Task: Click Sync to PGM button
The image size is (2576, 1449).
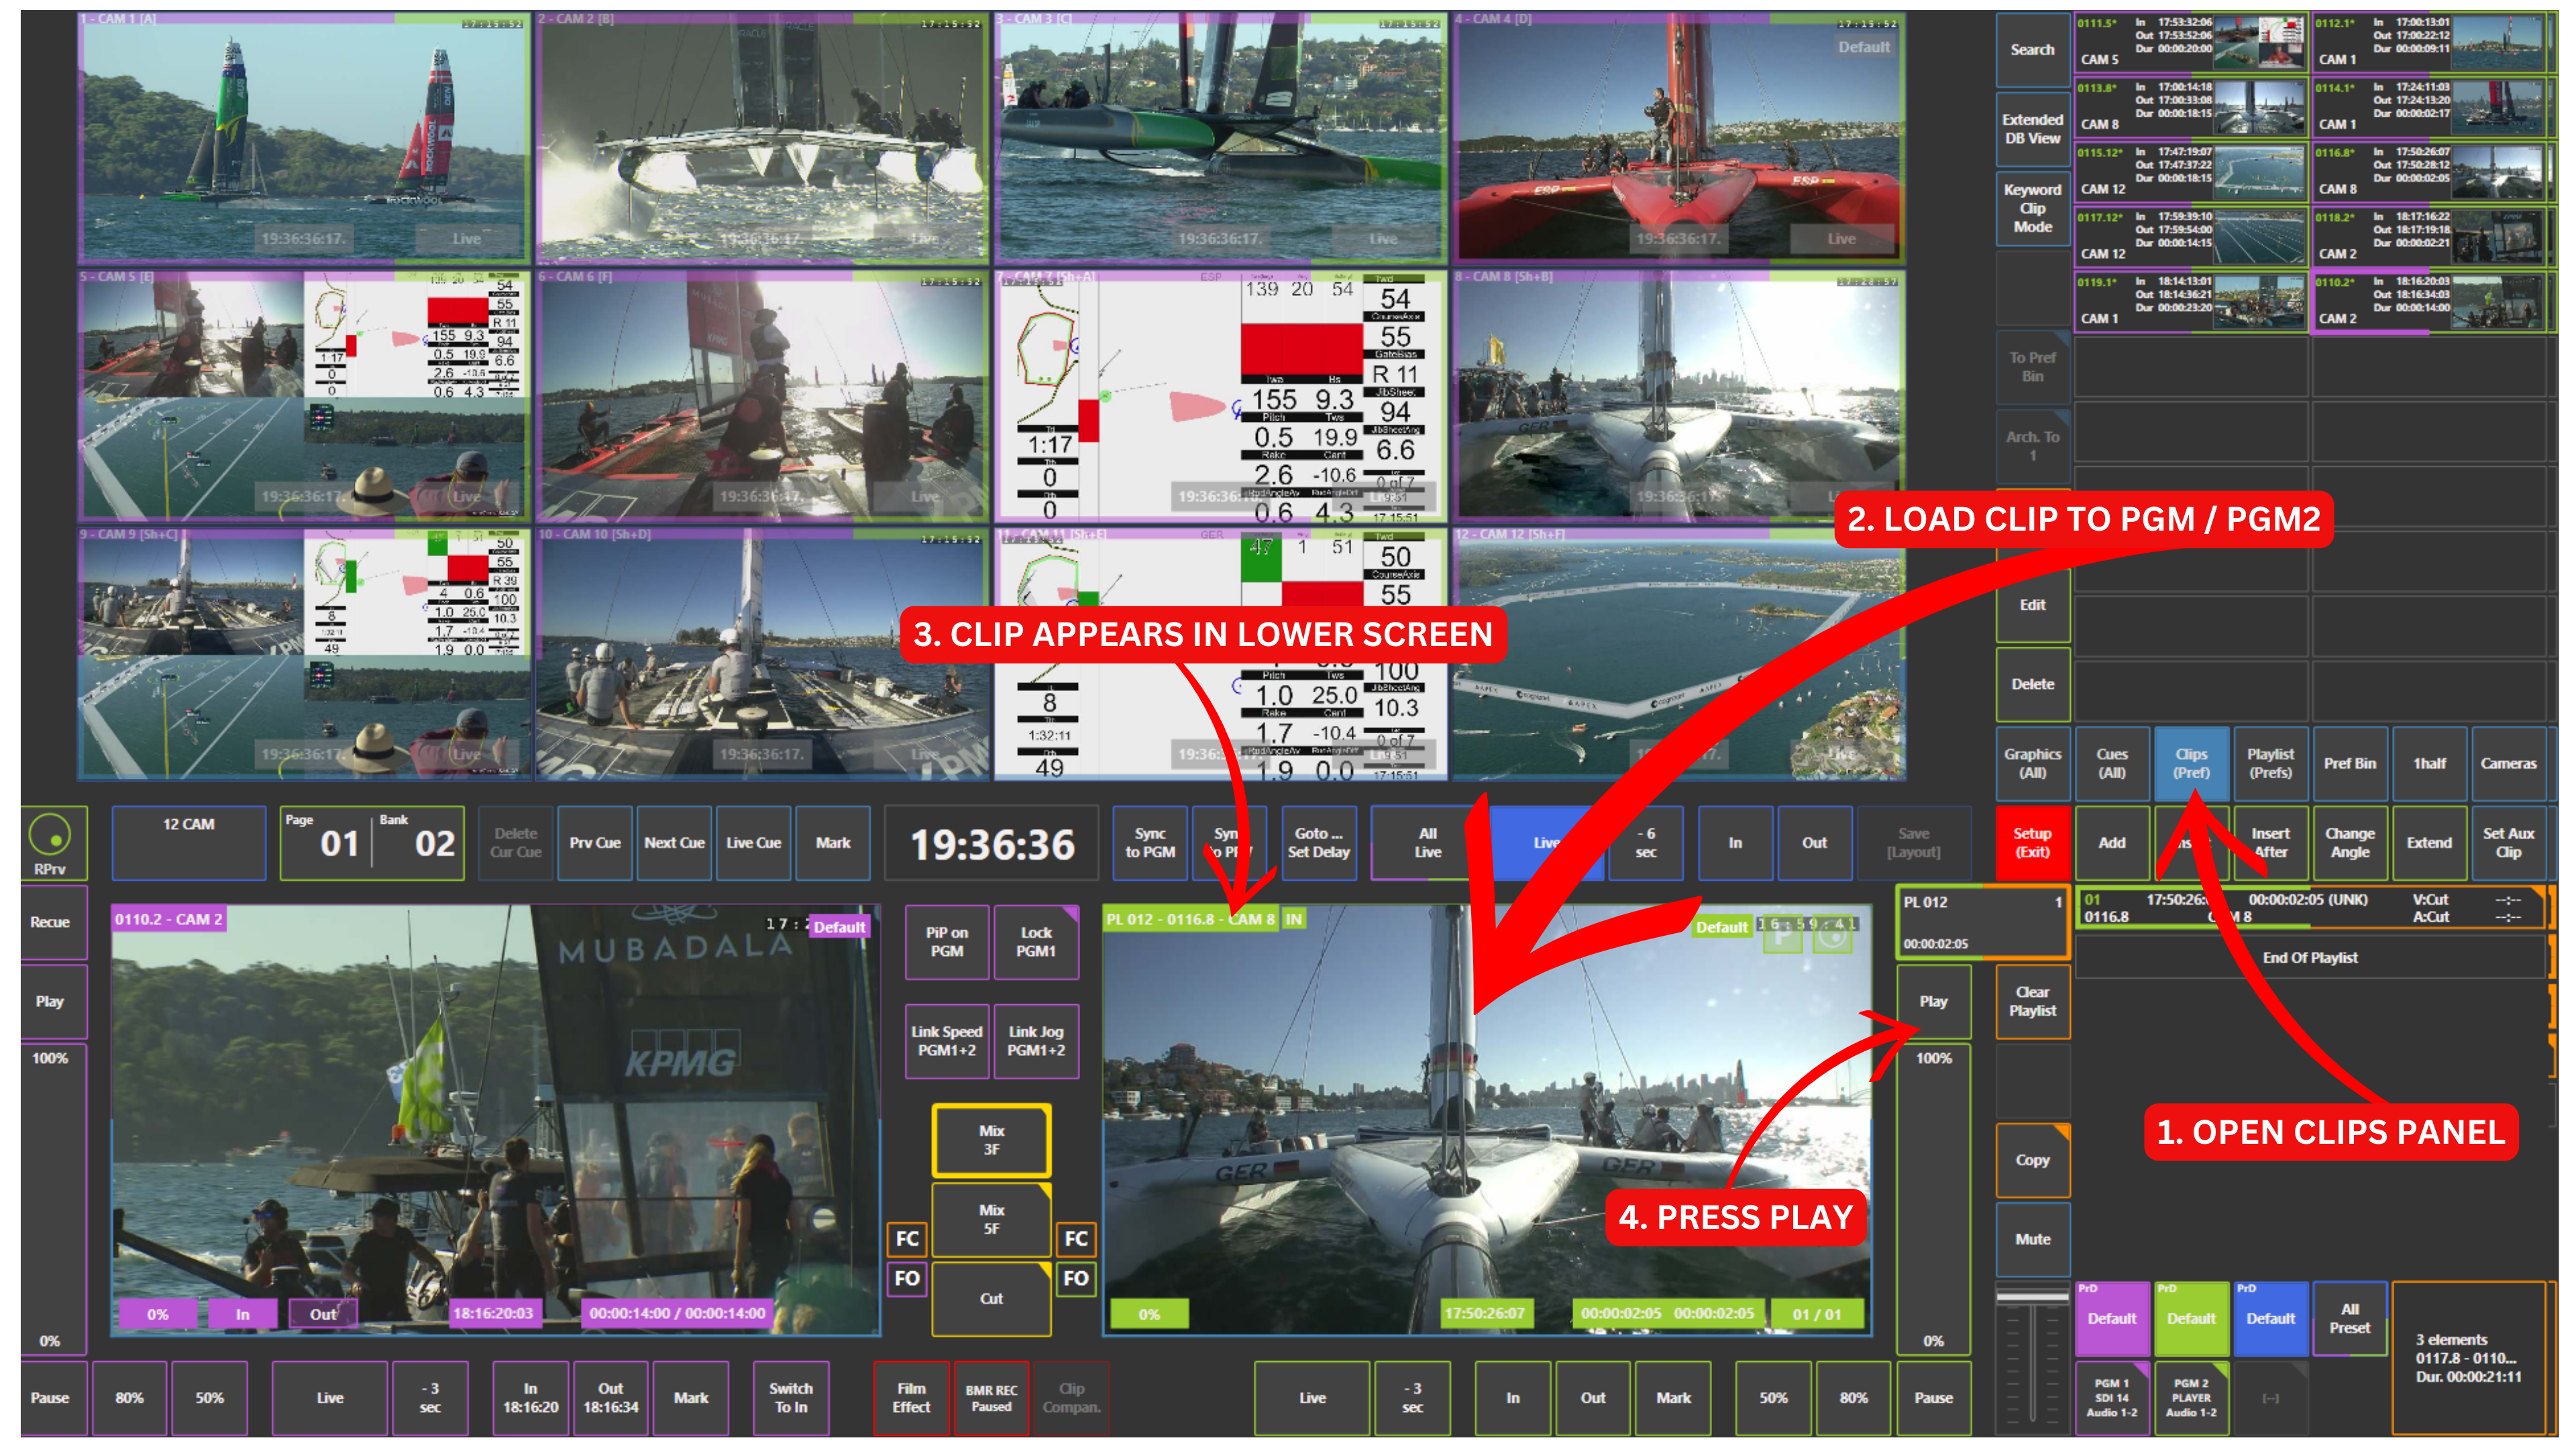Action: tap(1150, 843)
